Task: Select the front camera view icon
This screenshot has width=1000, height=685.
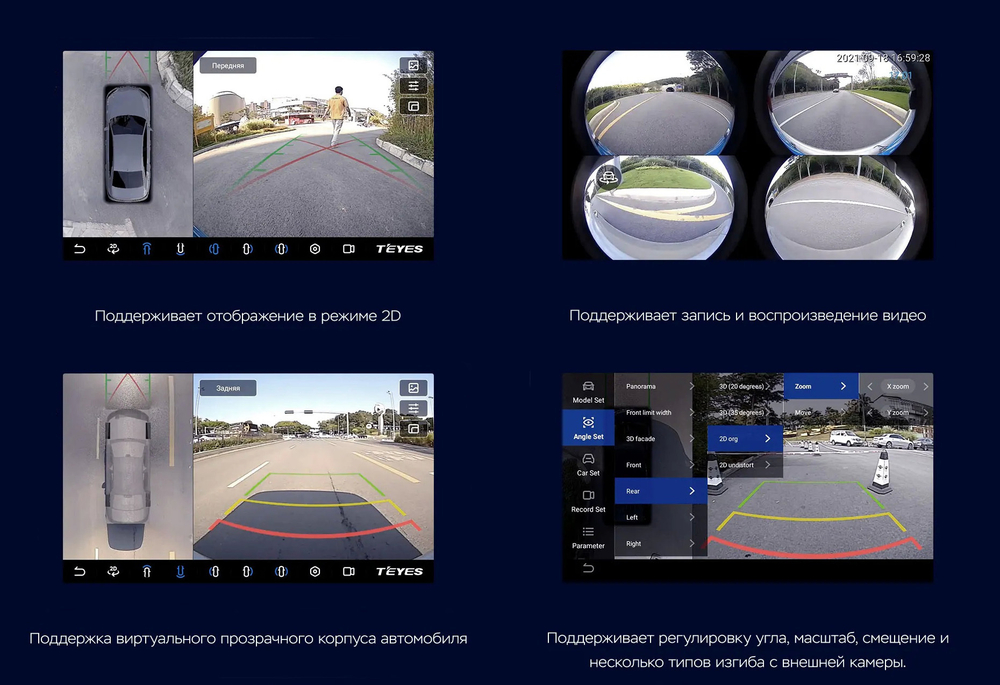Action: [x=146, y=248]
